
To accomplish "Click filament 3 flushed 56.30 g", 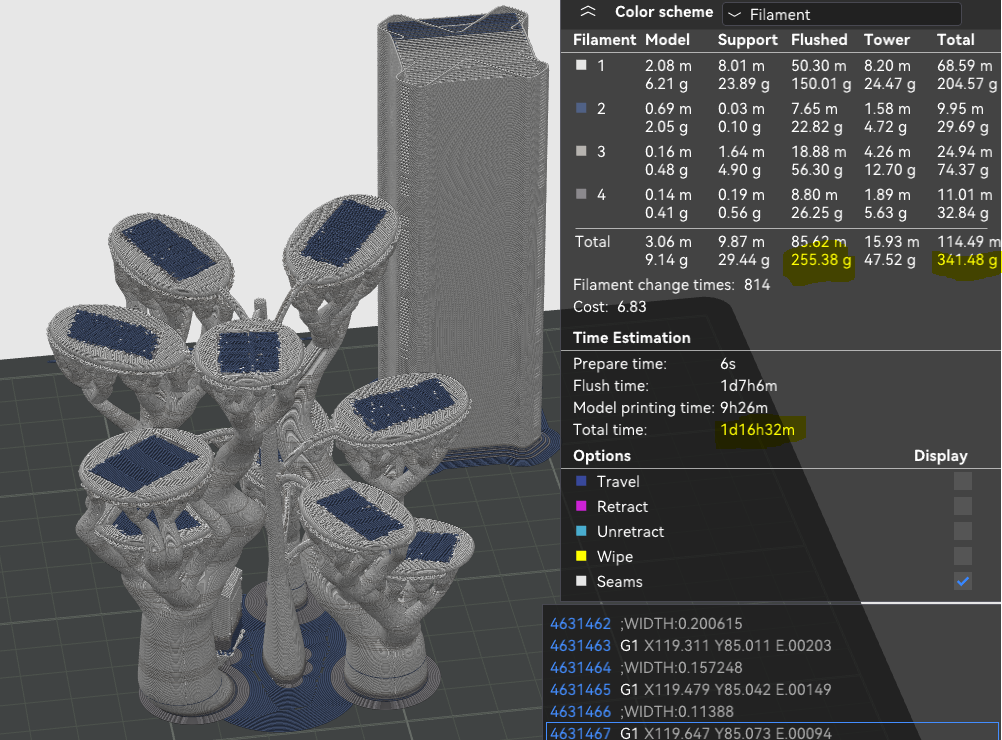I will [x=816, y=169].
